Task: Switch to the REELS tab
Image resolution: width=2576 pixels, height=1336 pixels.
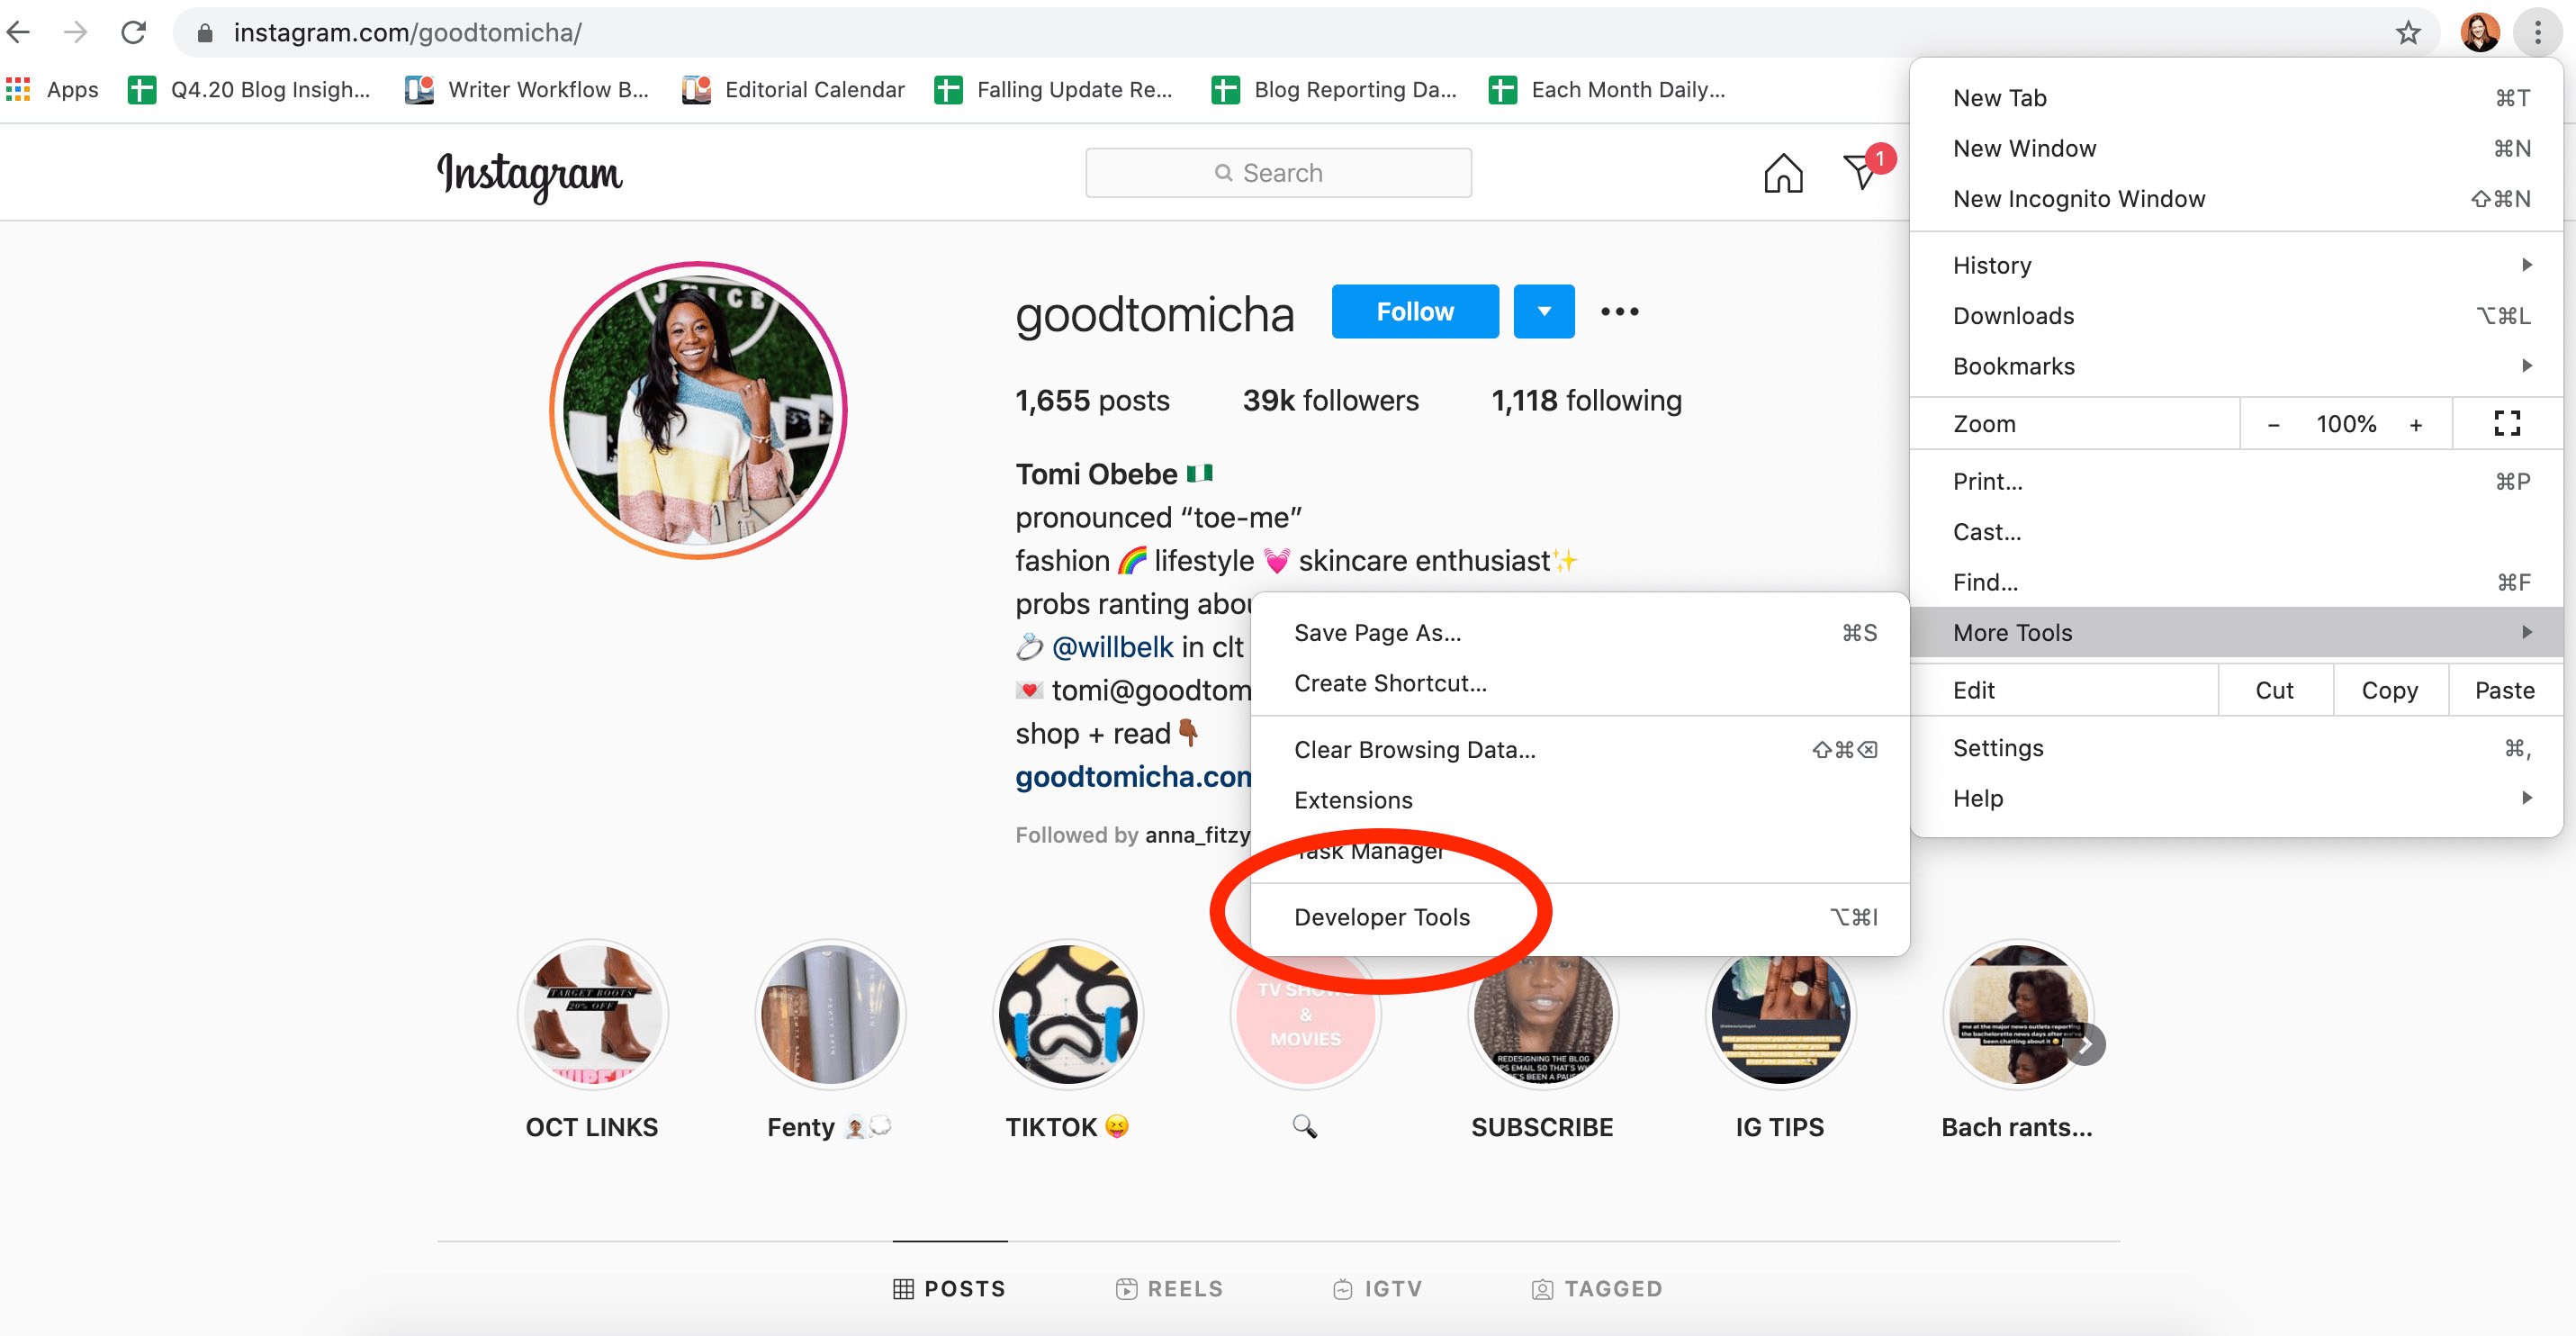Action: click(1169, 1289)
